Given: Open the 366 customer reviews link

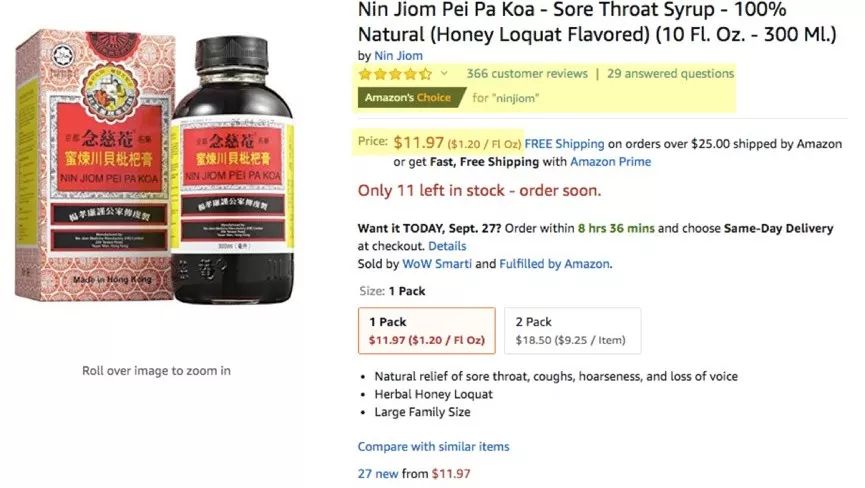Looking at the screenshot, I should point(527,73).
